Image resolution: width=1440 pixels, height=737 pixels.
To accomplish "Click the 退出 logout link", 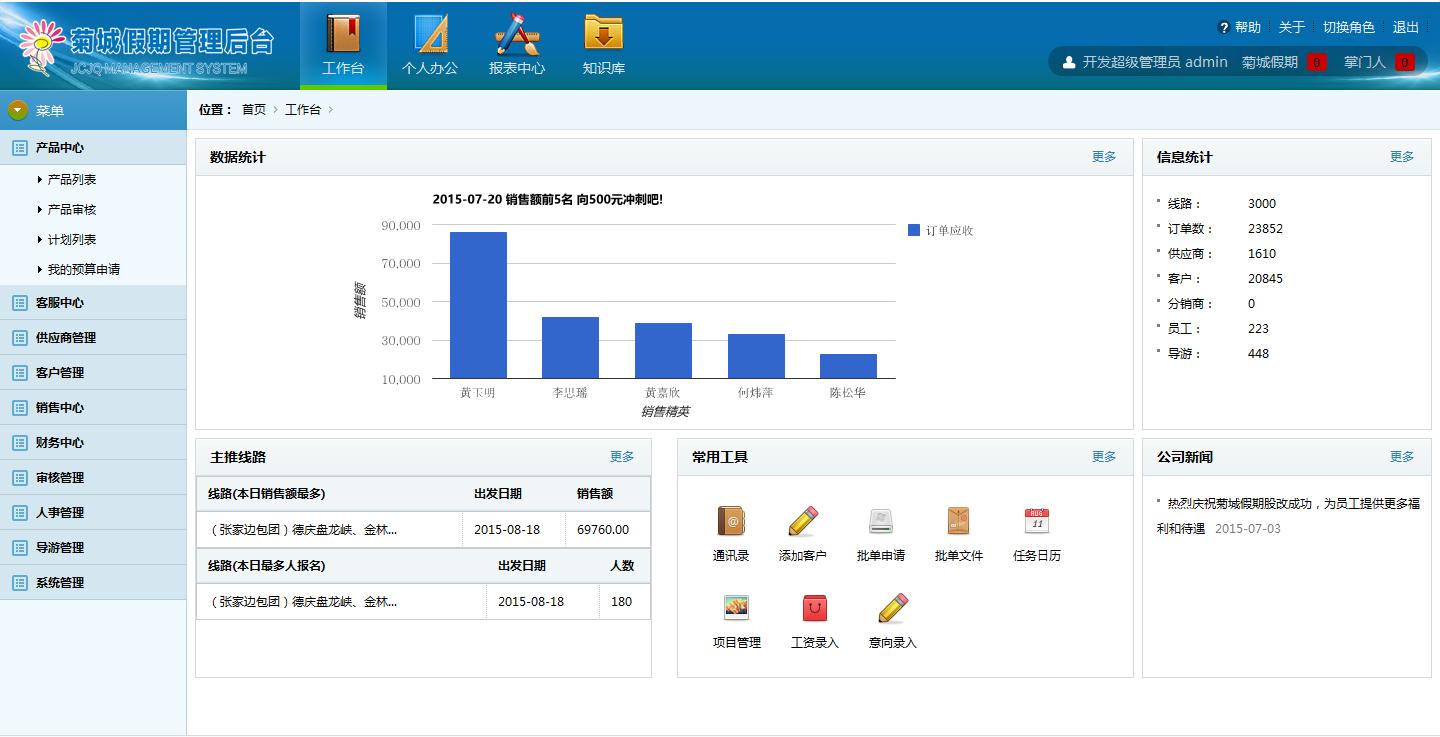I will (1406, 28).
